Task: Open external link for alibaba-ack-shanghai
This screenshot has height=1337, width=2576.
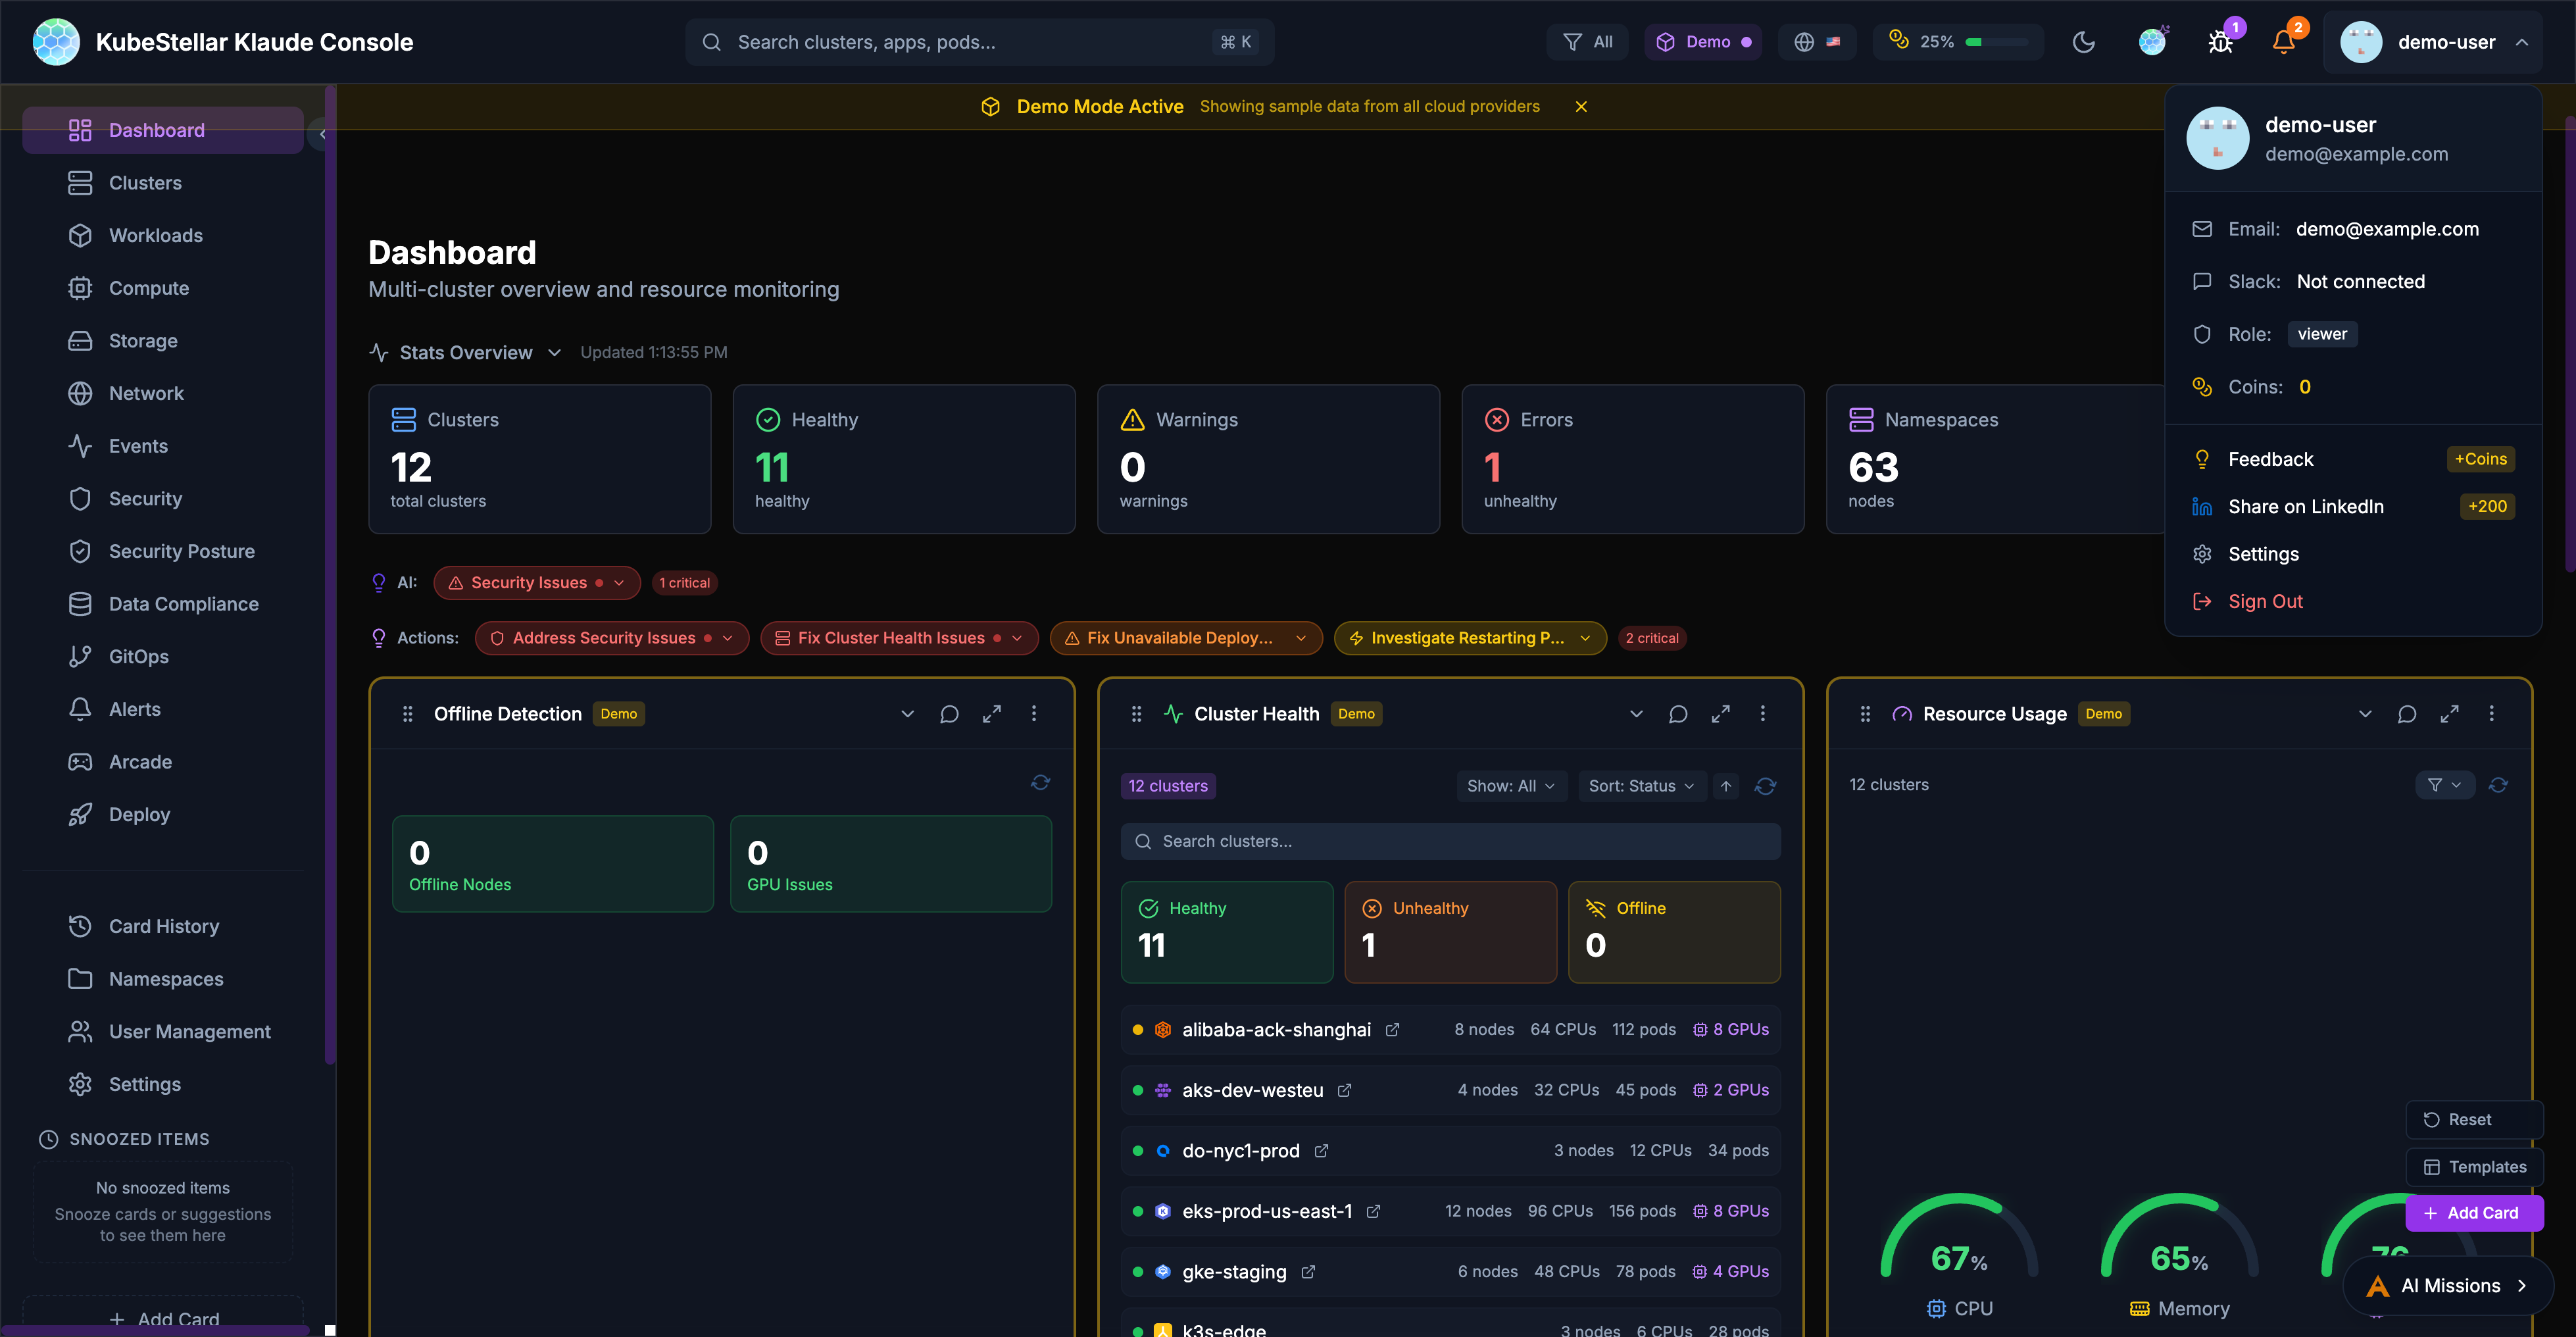Action: (x=1392, y=1030)
